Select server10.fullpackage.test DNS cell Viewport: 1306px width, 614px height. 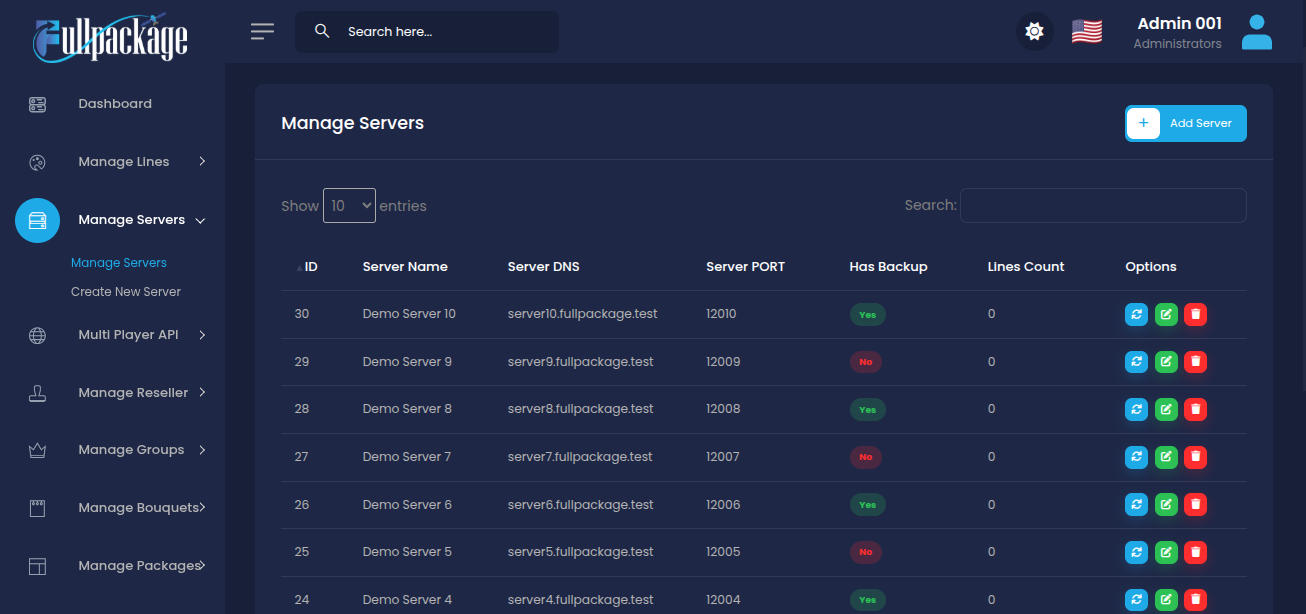point(583,314)
